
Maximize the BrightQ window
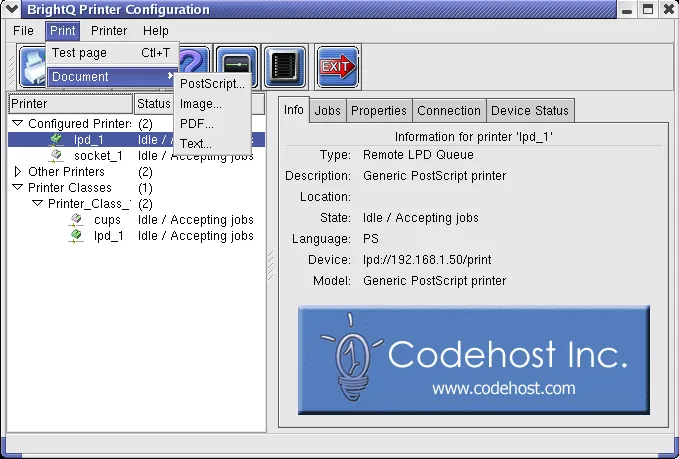pos(648,10)
